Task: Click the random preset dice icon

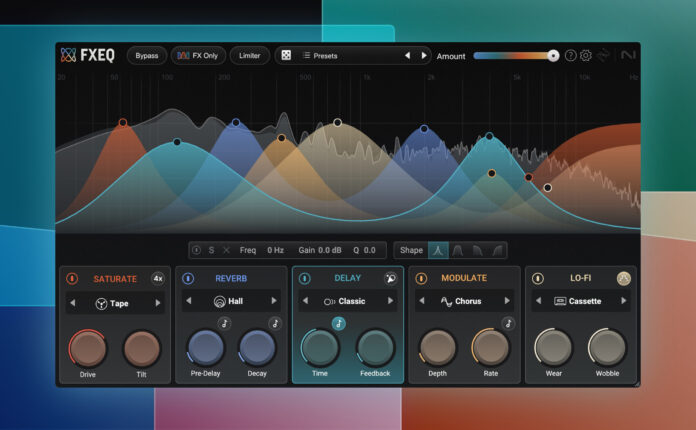Action: [x=283, y=56]
